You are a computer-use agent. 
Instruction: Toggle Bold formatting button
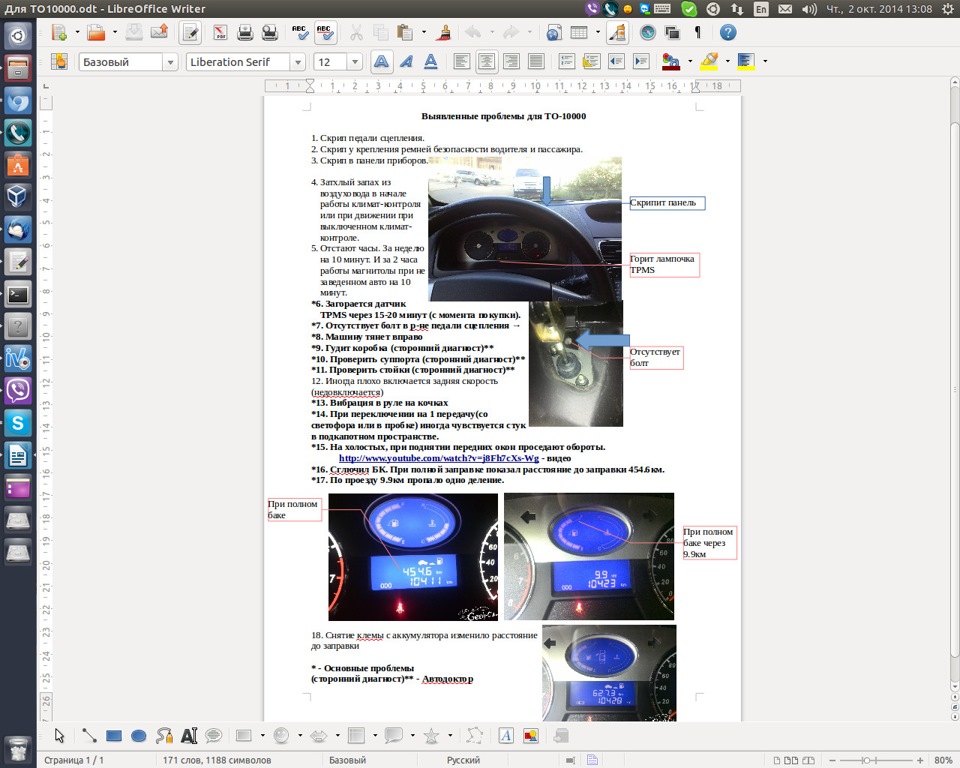click(382, 62)
